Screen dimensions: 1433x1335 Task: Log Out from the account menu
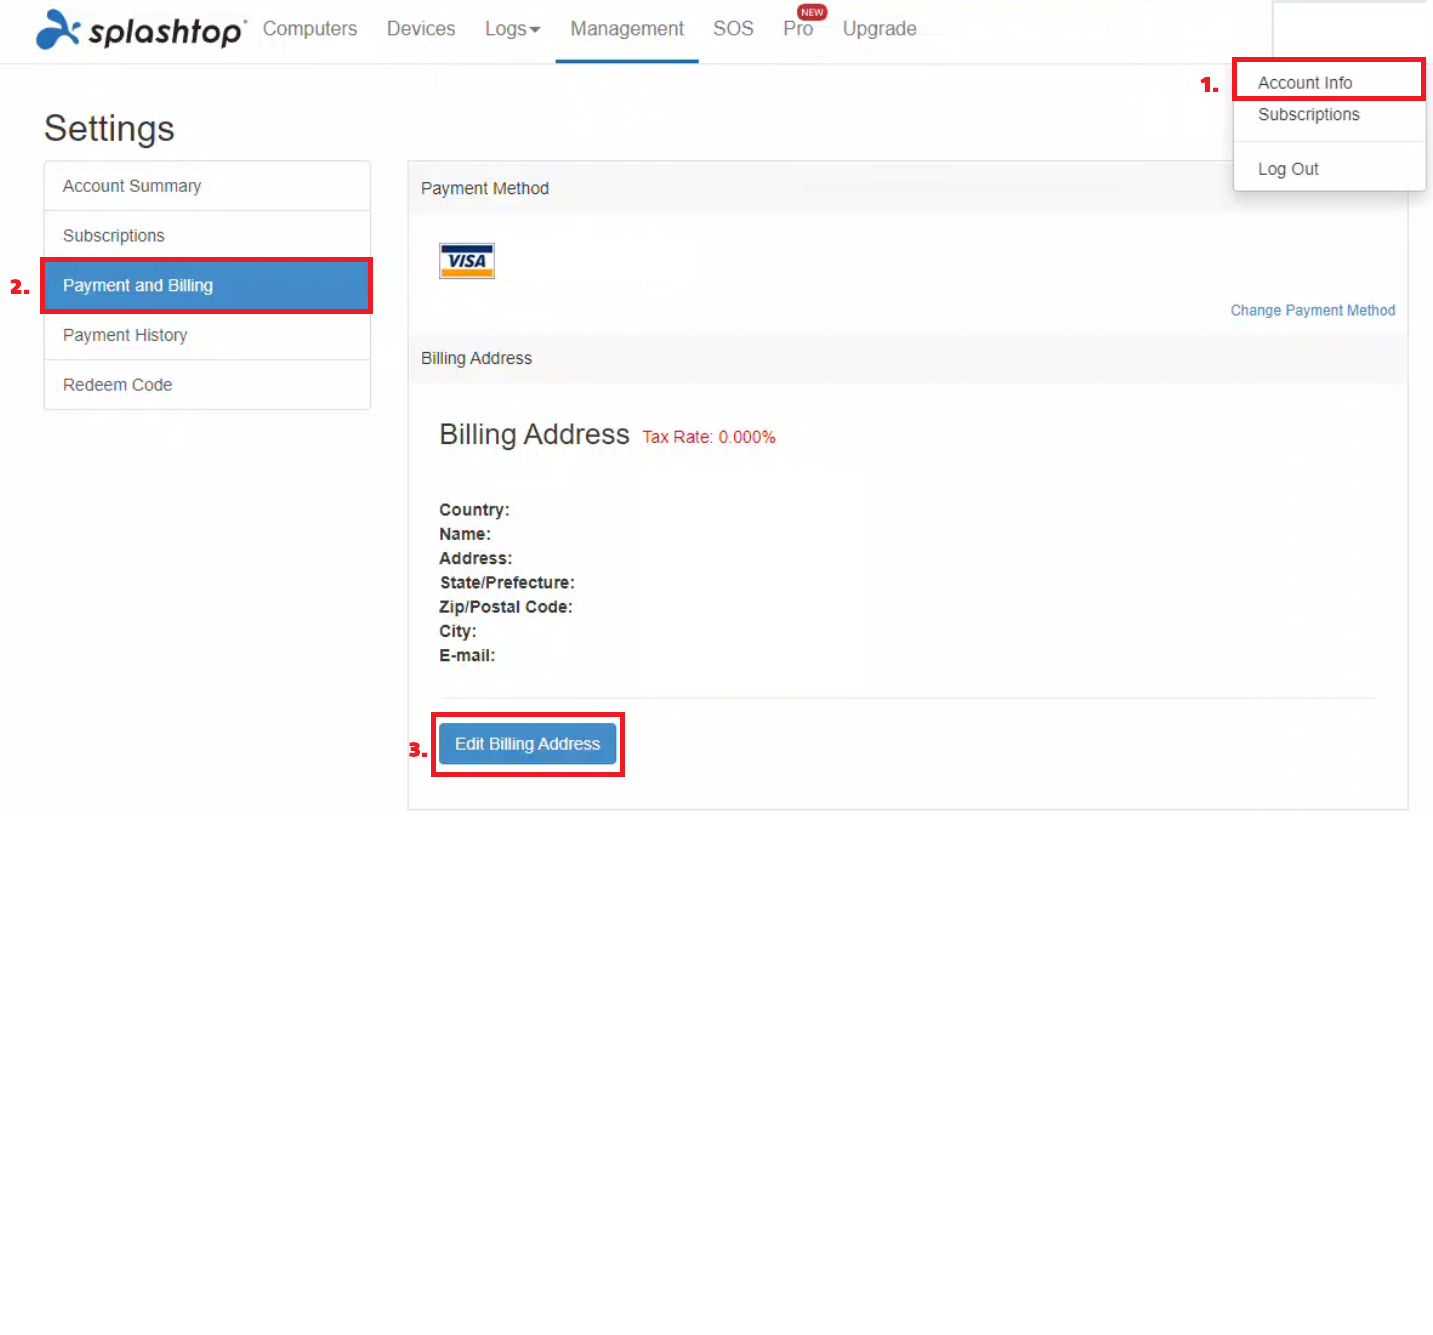point(1288,169)
